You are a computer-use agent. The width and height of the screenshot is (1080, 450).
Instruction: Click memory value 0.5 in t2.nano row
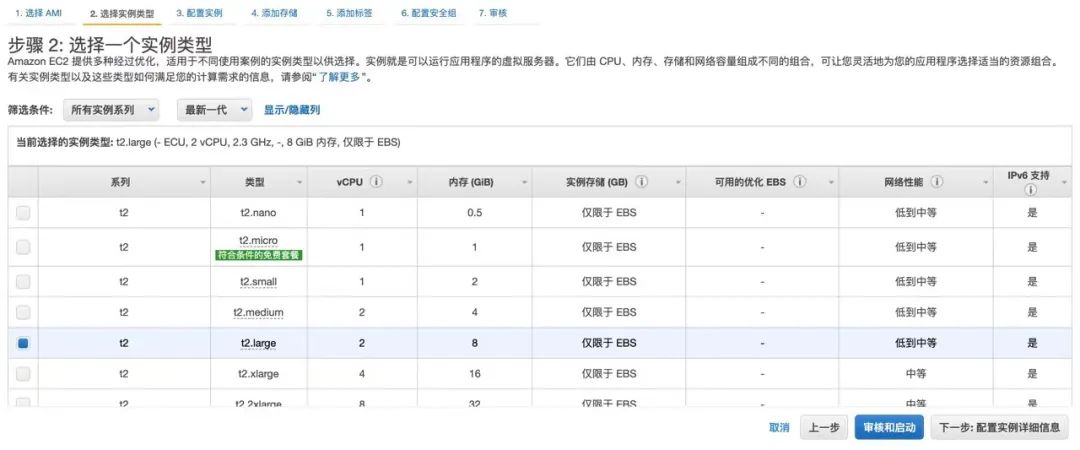tap(475, 213)
